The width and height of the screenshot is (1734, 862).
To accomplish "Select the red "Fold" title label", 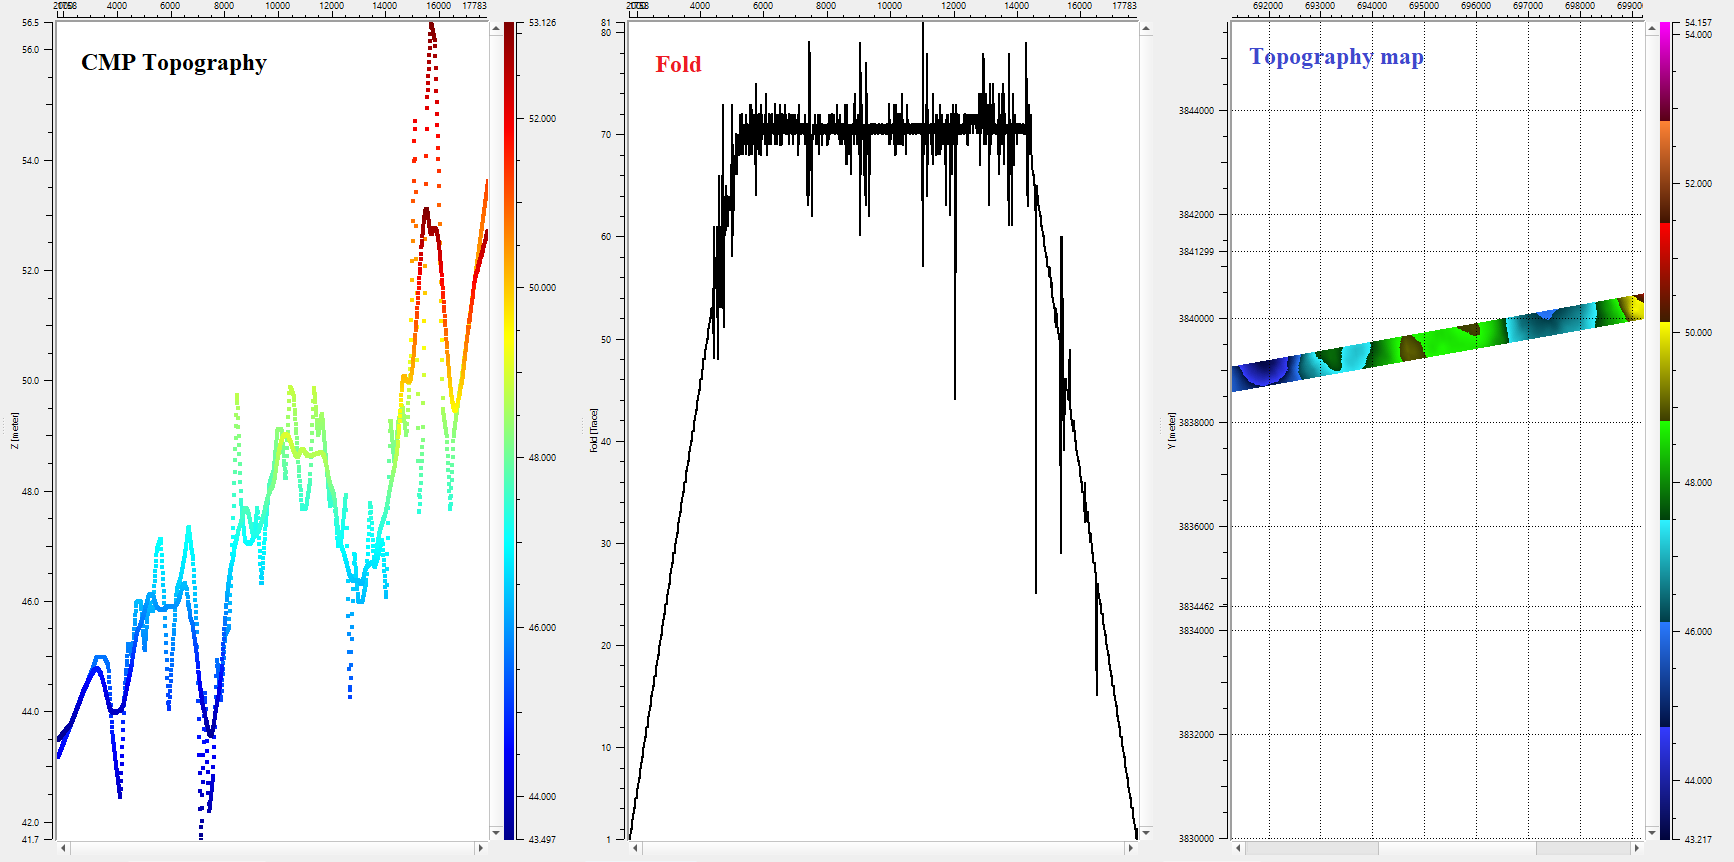I will click(678, 65).
